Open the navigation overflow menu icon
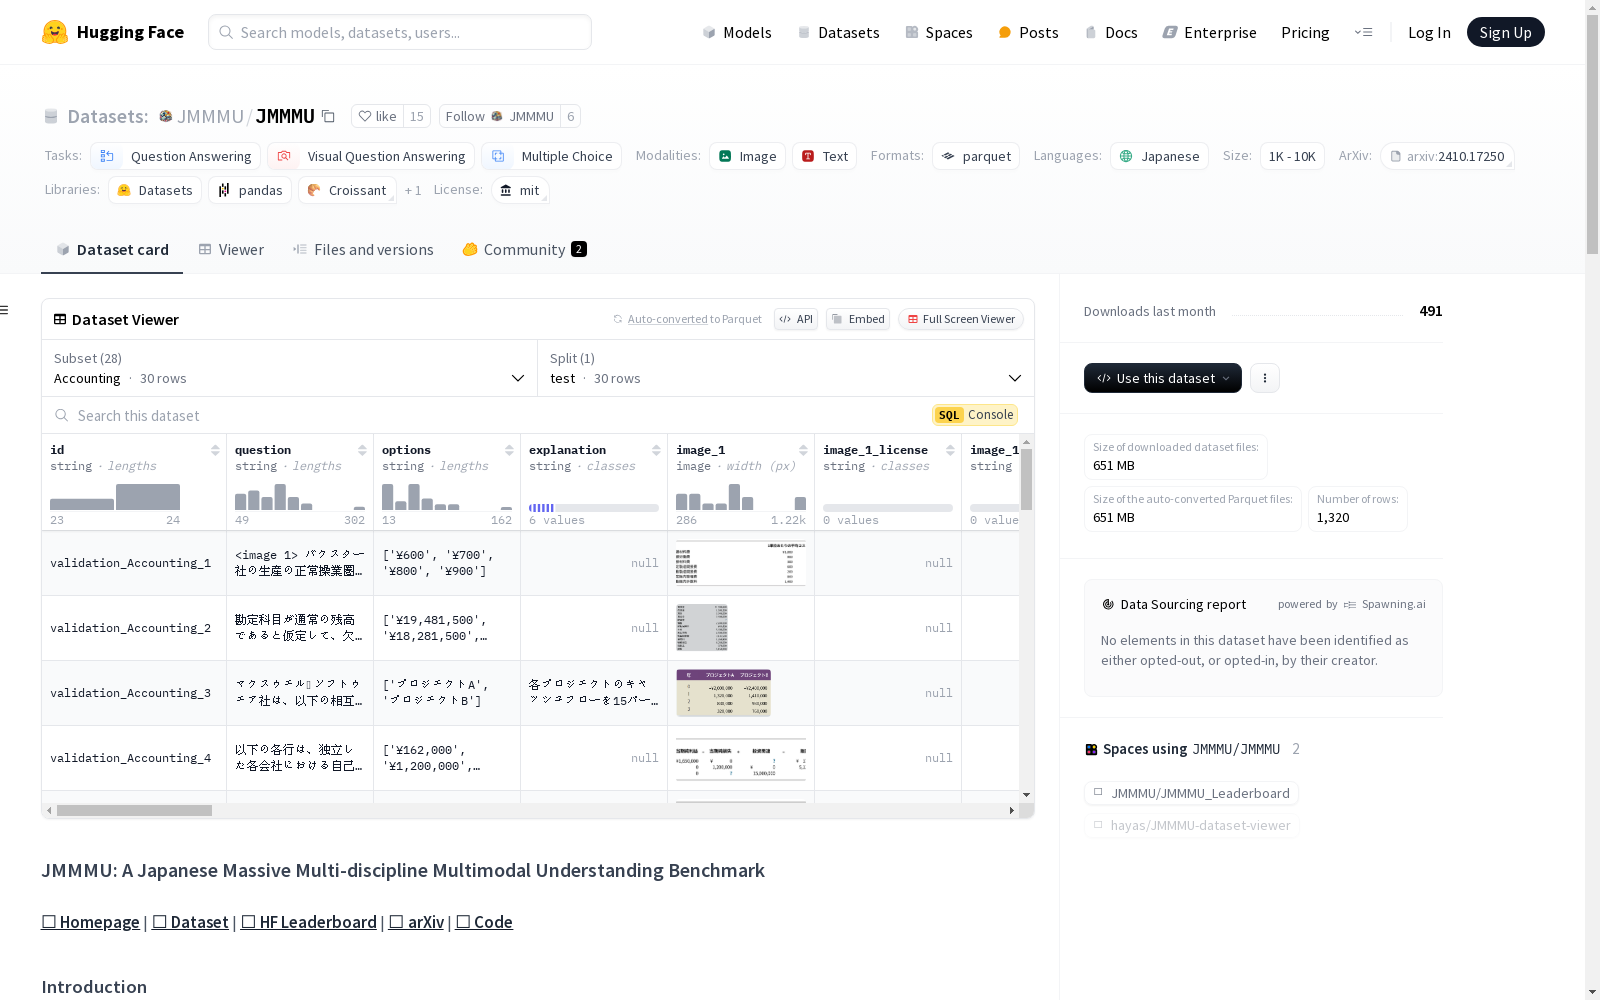The height and width of the screenshot is (1000, 1600). 1363,32
